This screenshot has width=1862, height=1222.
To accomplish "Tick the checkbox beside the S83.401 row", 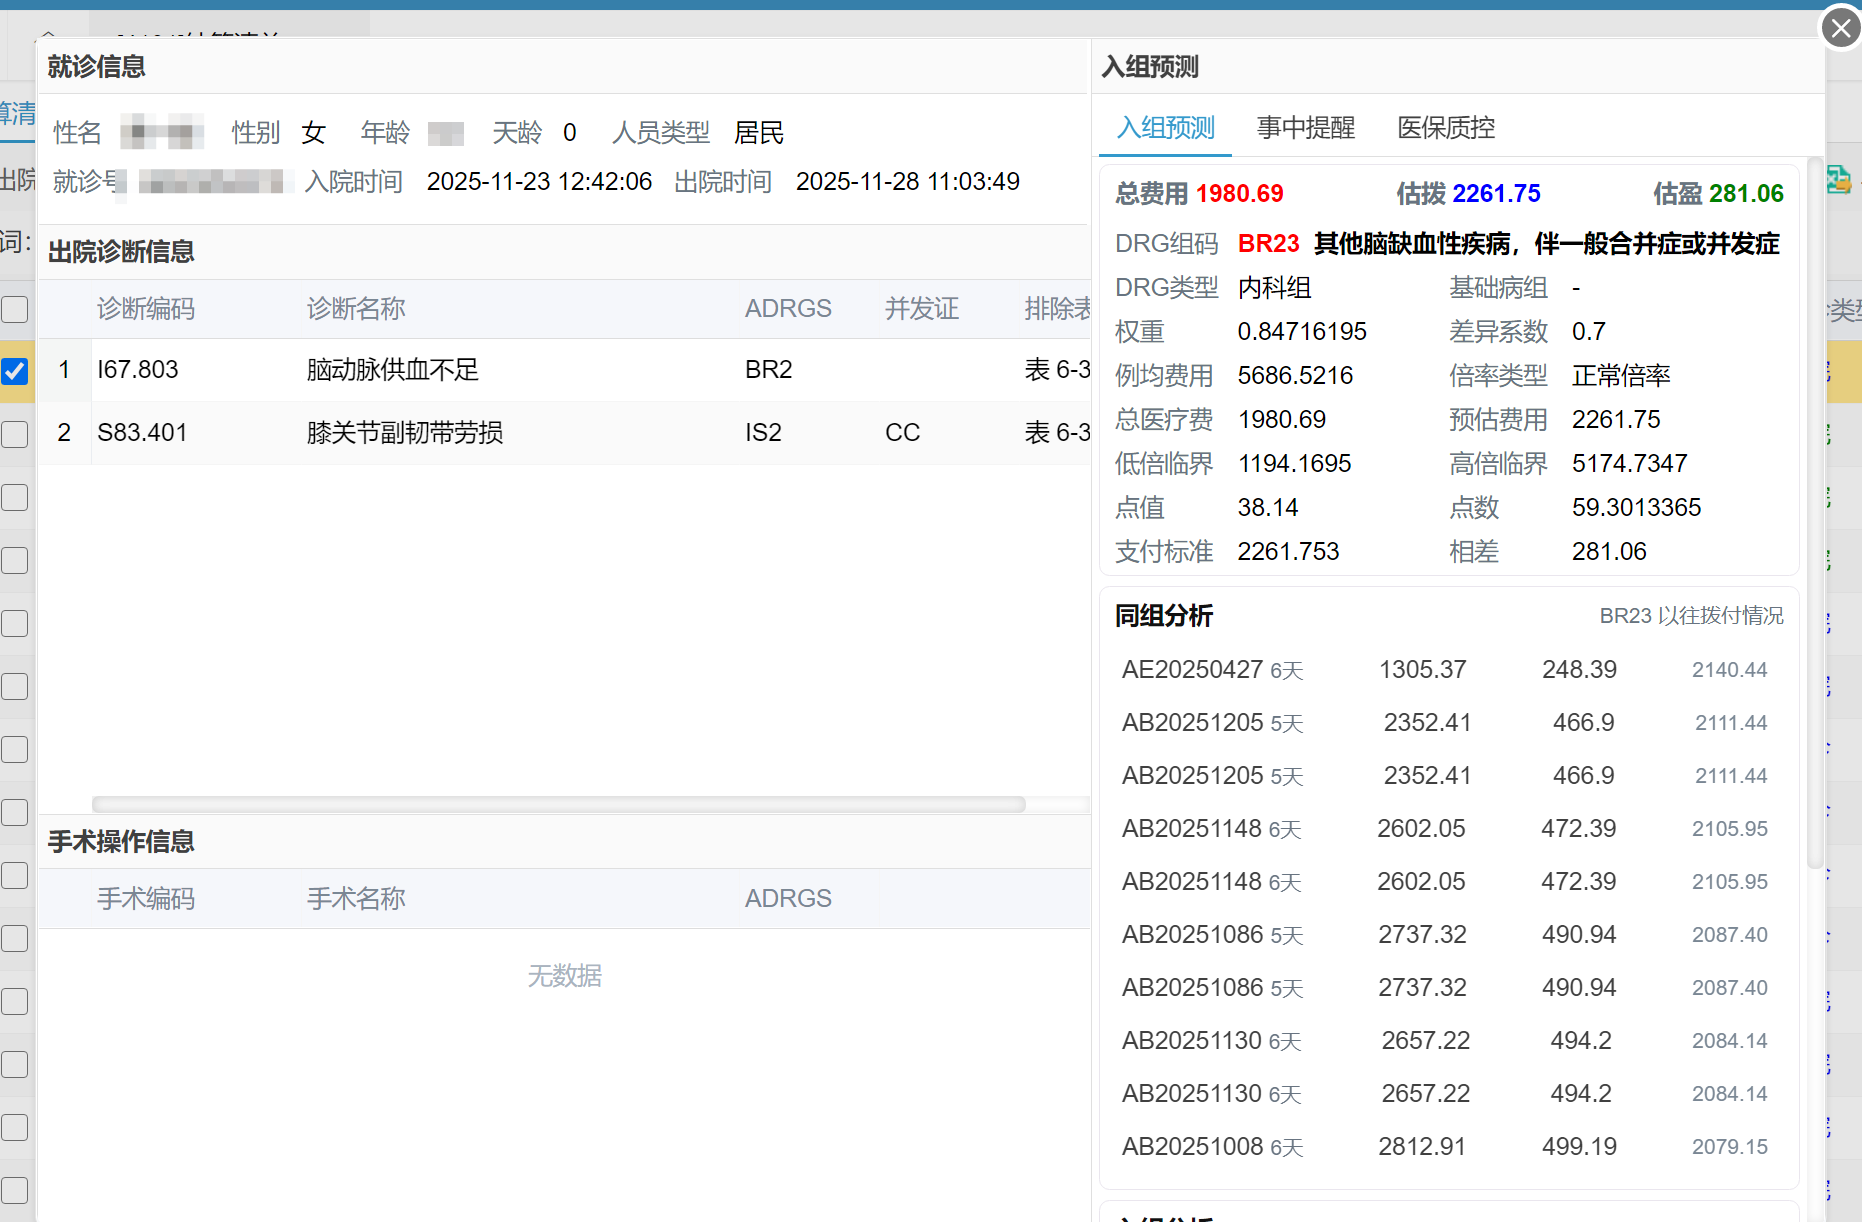I will pyautogui.click(x=15, y=434).
